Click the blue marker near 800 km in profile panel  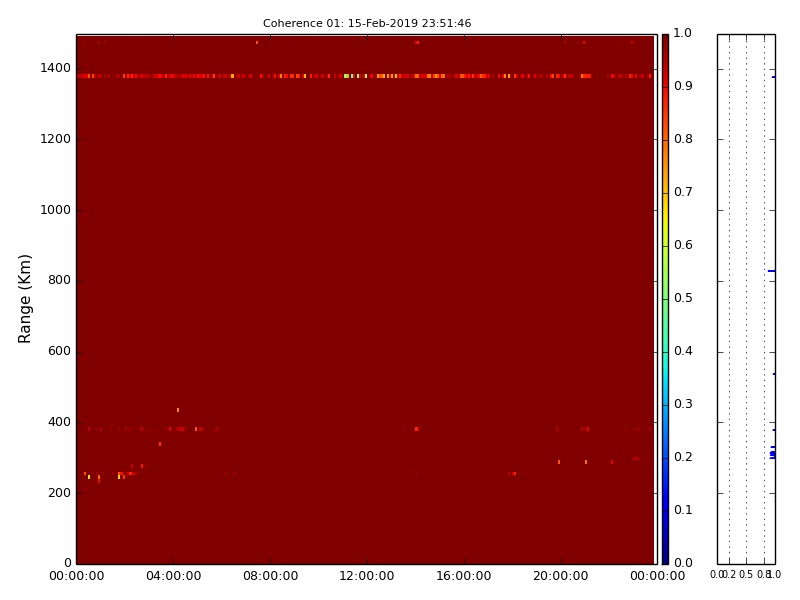click(x=771, y=271)
